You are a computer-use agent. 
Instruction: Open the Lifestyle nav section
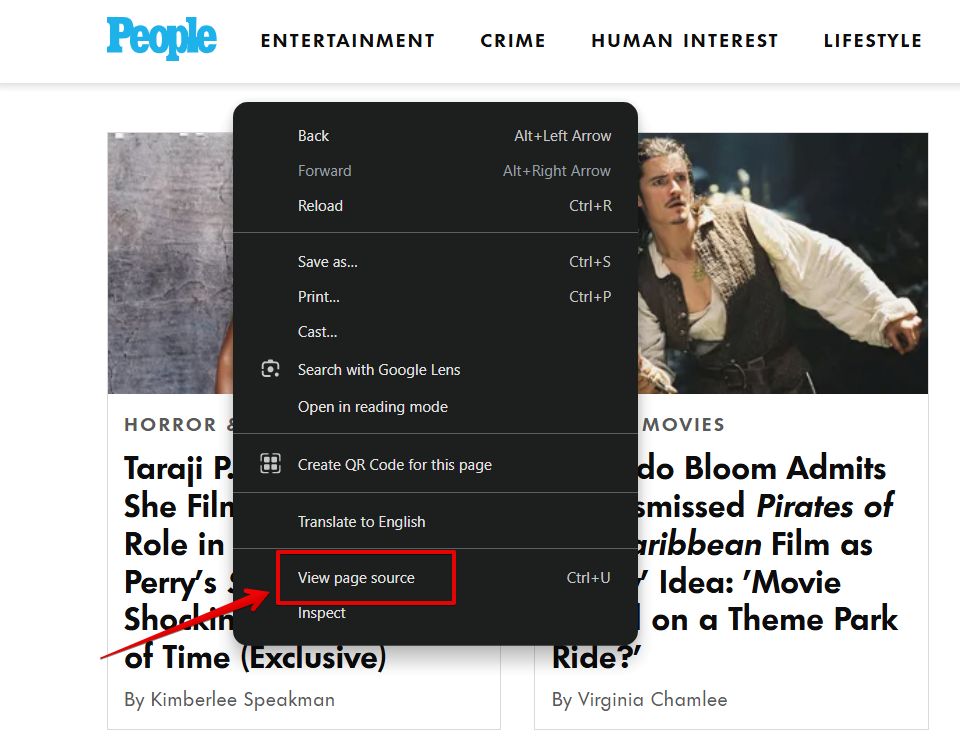(x=872, y=41)
